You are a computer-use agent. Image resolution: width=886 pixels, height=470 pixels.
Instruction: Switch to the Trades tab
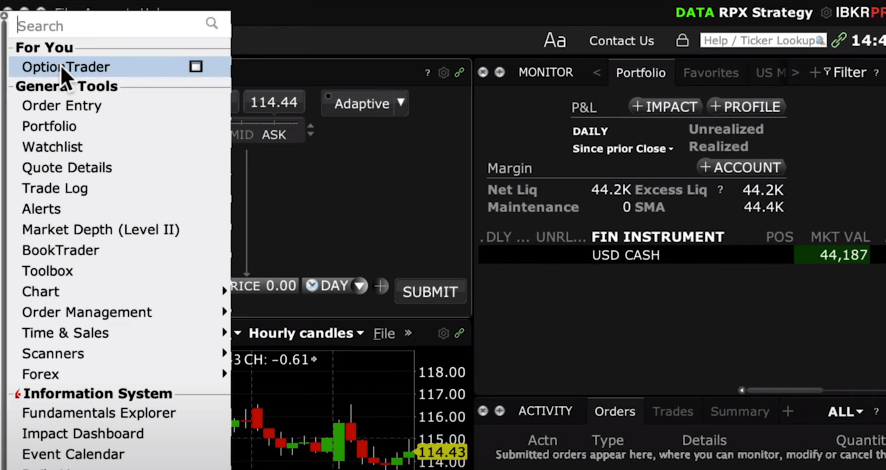[673, 411]
